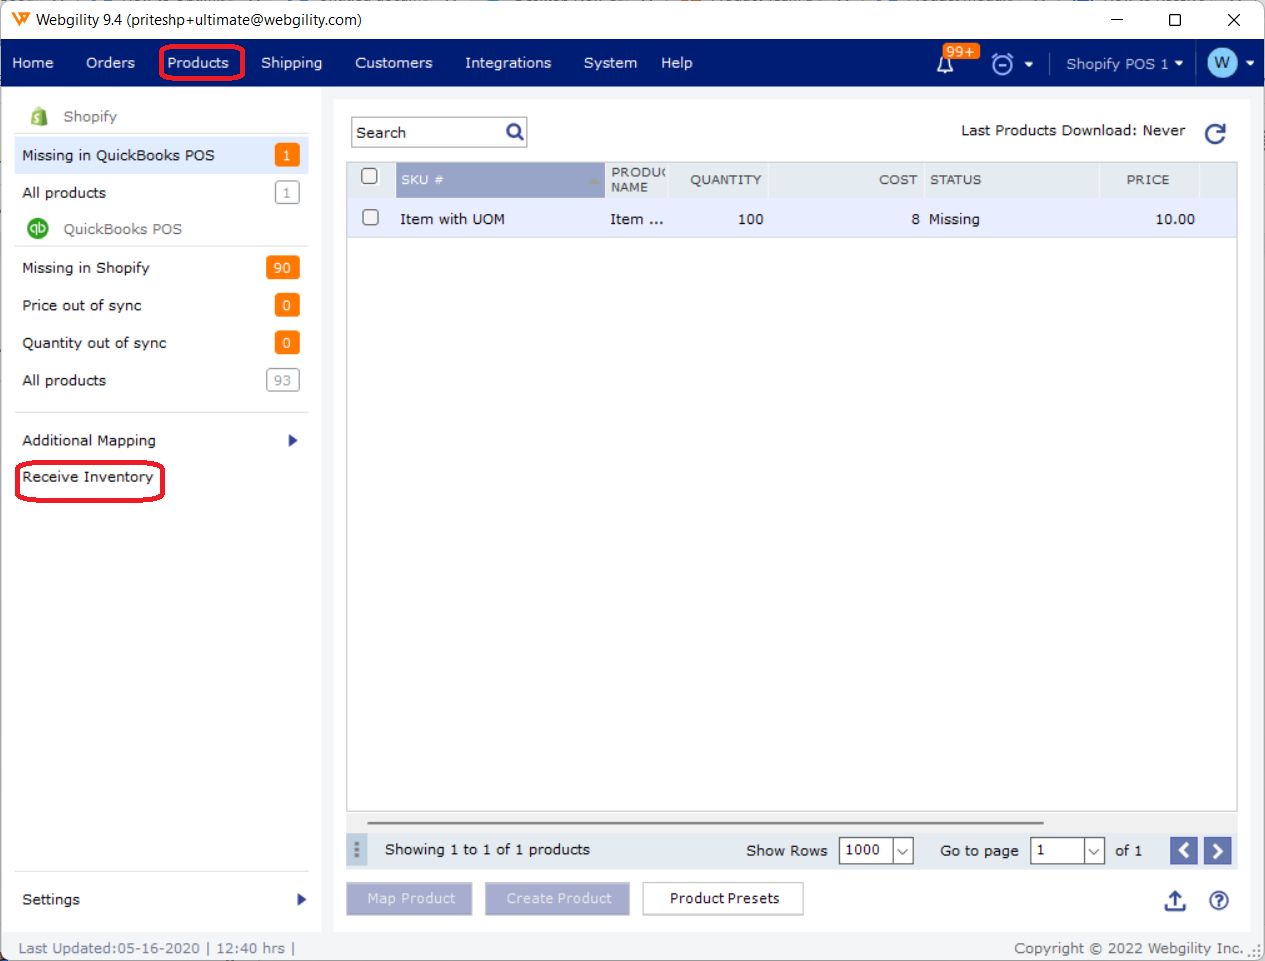Expand the Settings menu
1265x961 pixels.
301,899
